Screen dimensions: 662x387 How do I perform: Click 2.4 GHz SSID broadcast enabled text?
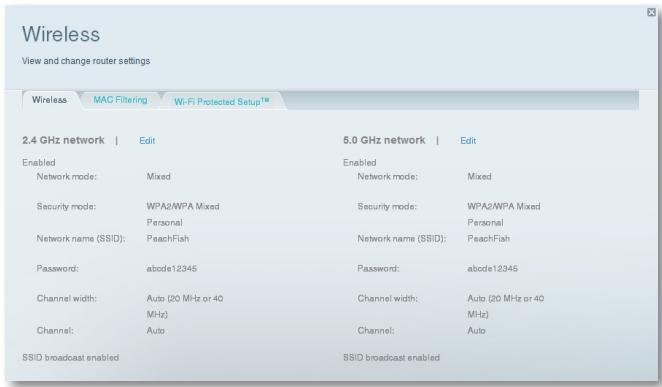click(x=71, y=357)
